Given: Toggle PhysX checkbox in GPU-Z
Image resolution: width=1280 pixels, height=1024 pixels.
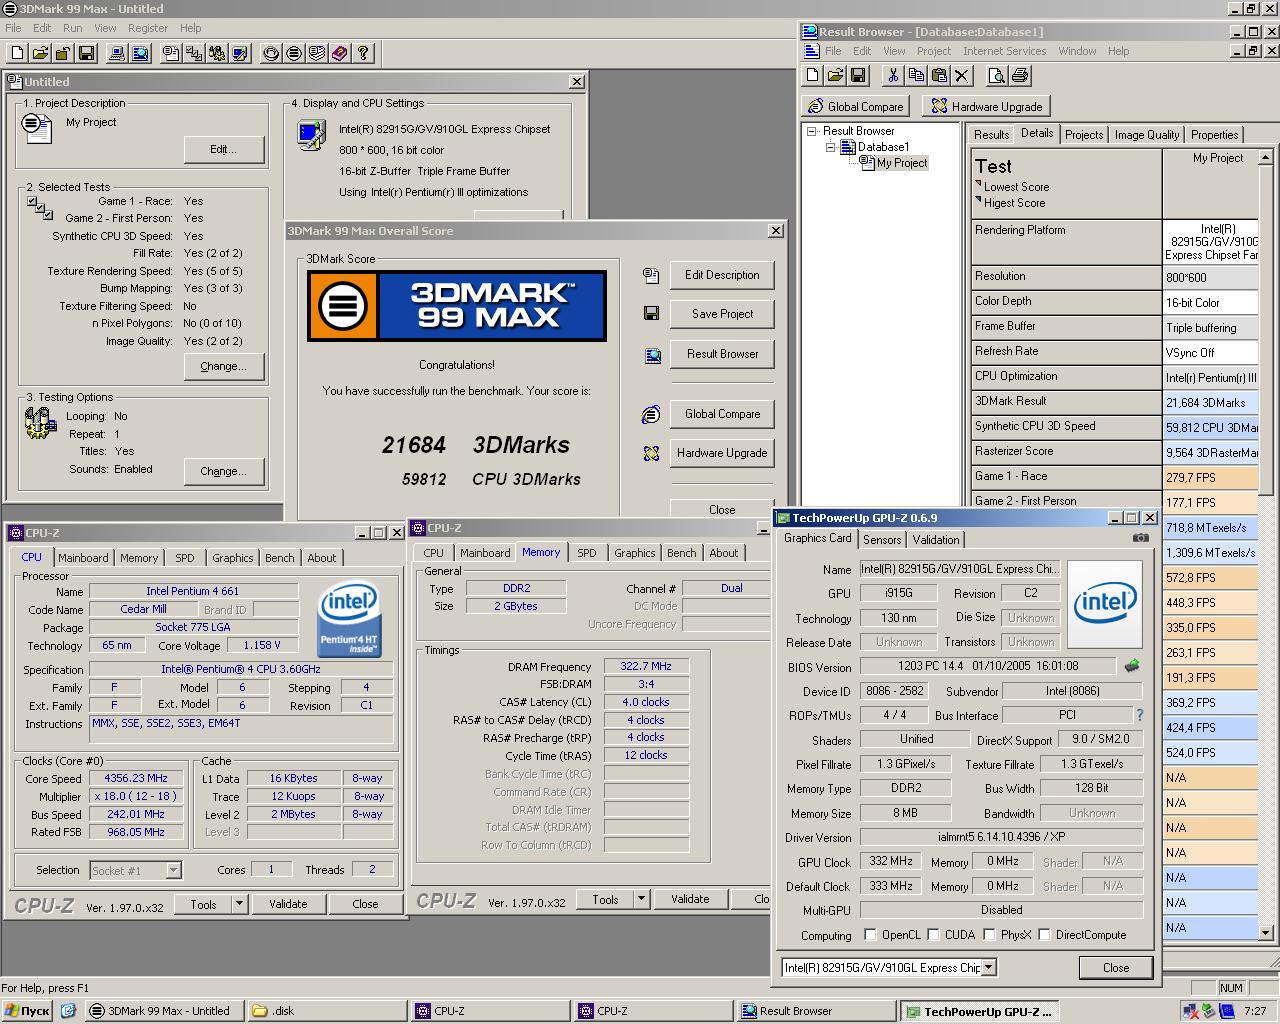Looking at the screenshot, I should click(989, 935).
